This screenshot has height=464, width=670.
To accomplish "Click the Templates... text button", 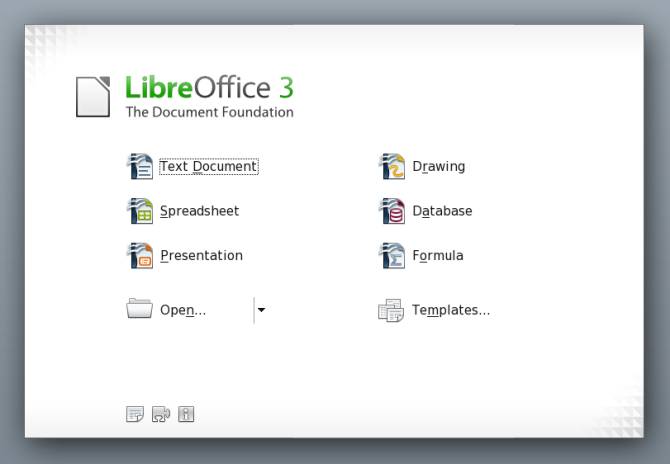I will click(x=451, y=310).
